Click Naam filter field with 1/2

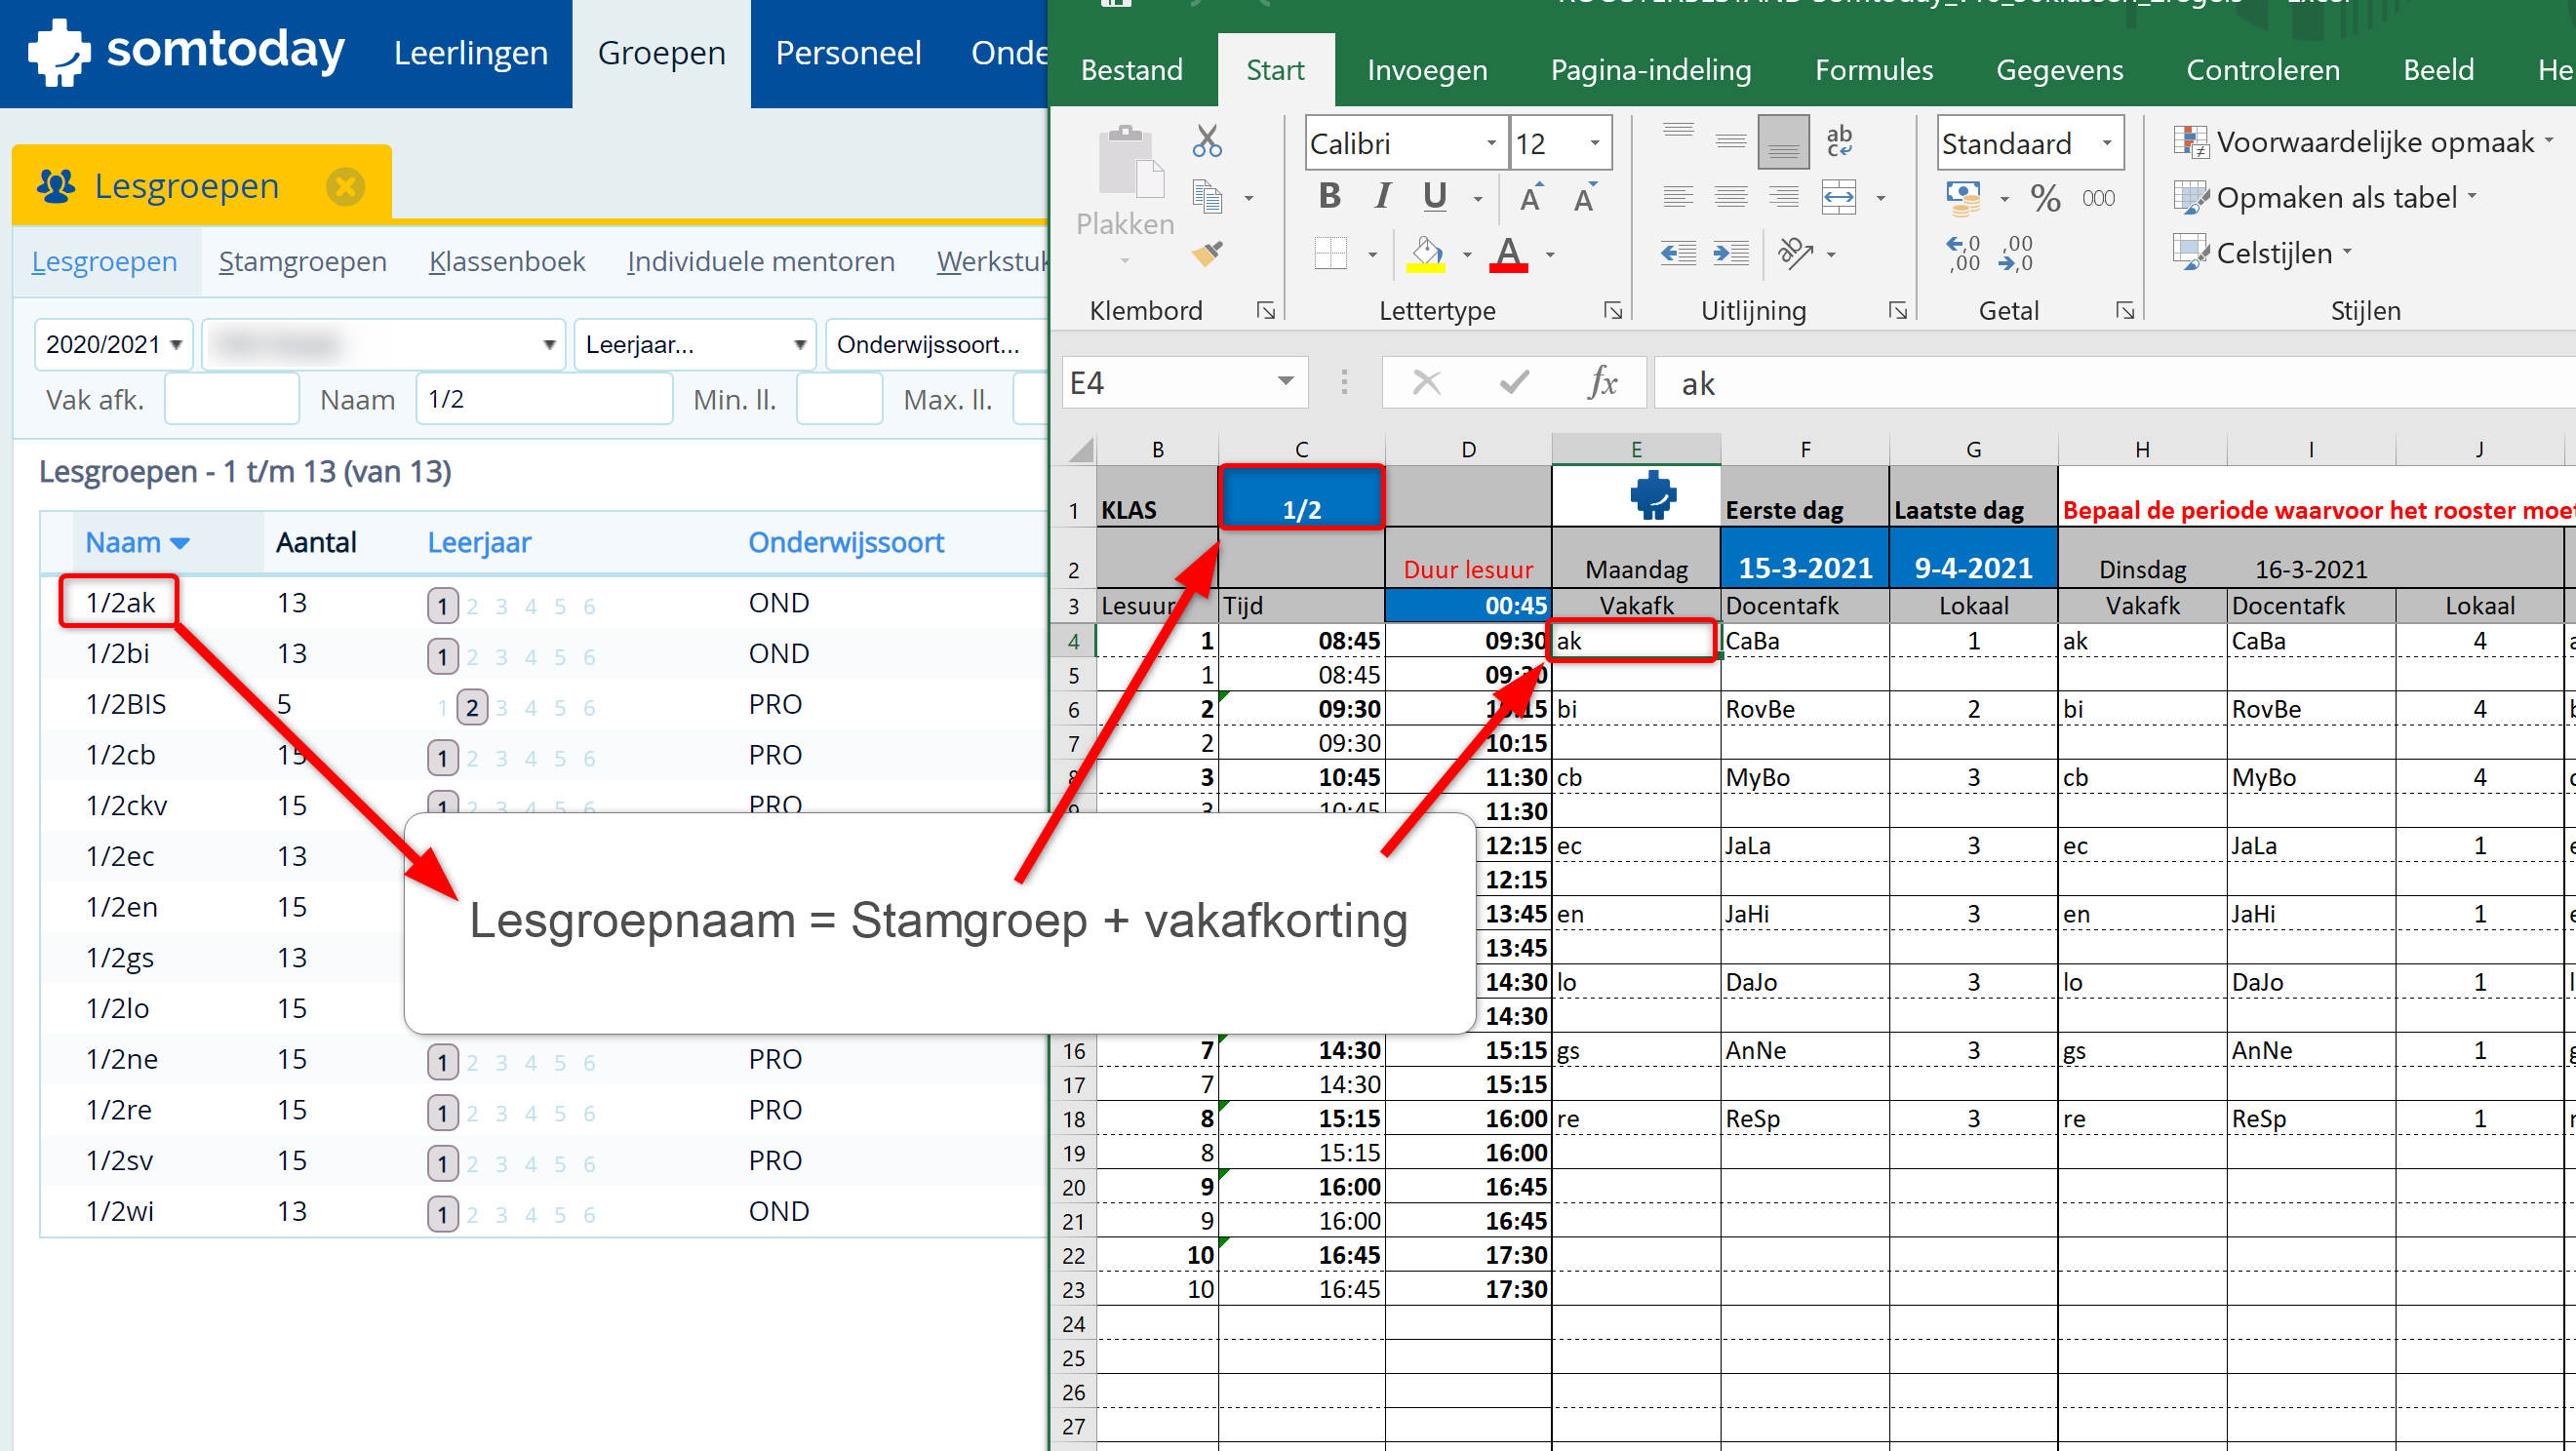544,398
